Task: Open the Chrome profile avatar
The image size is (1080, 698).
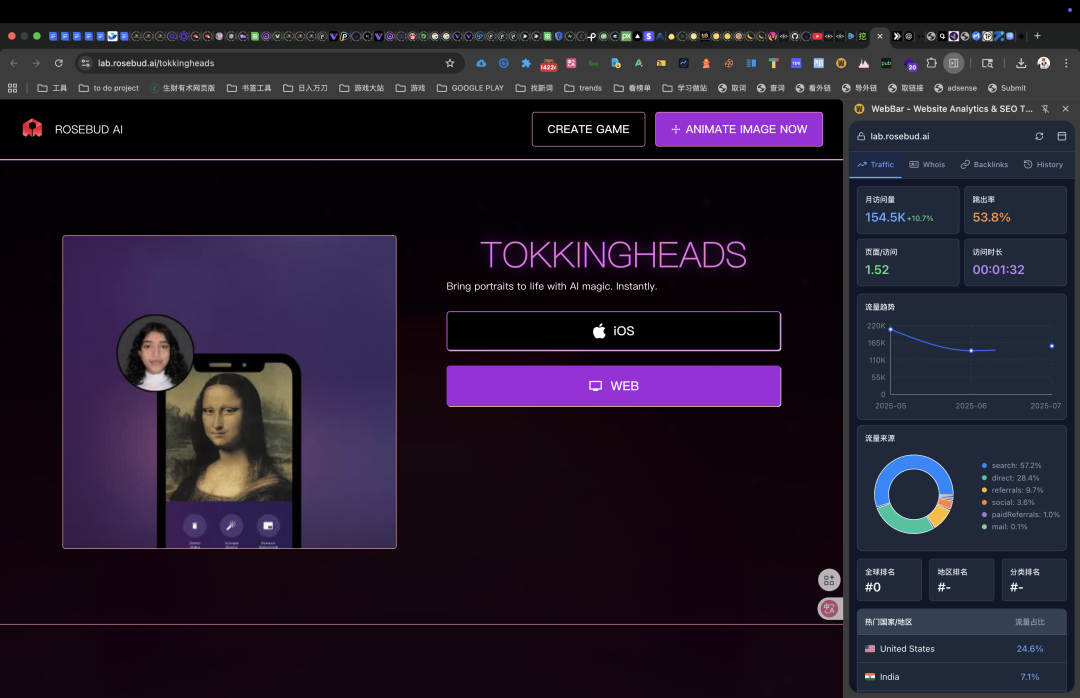Action: (x=1043, y=63)
